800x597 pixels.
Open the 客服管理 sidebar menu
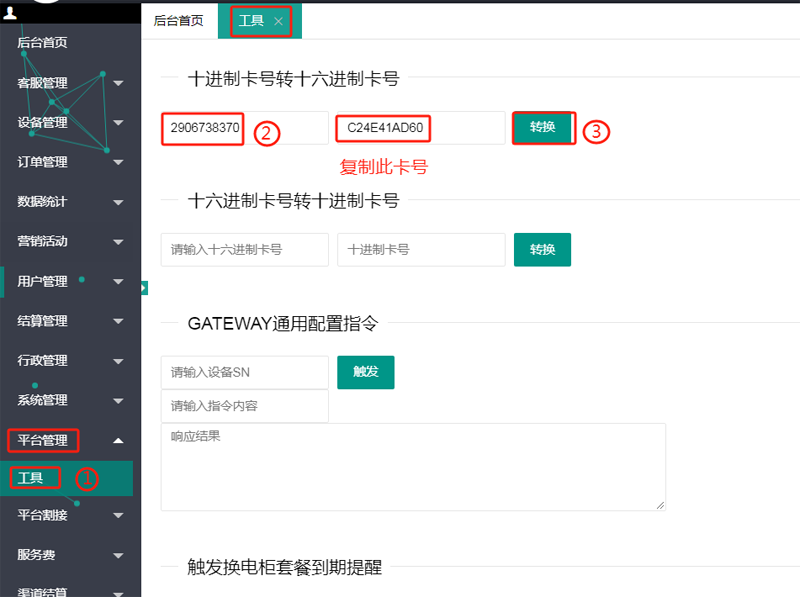click(x=42, y=83)
